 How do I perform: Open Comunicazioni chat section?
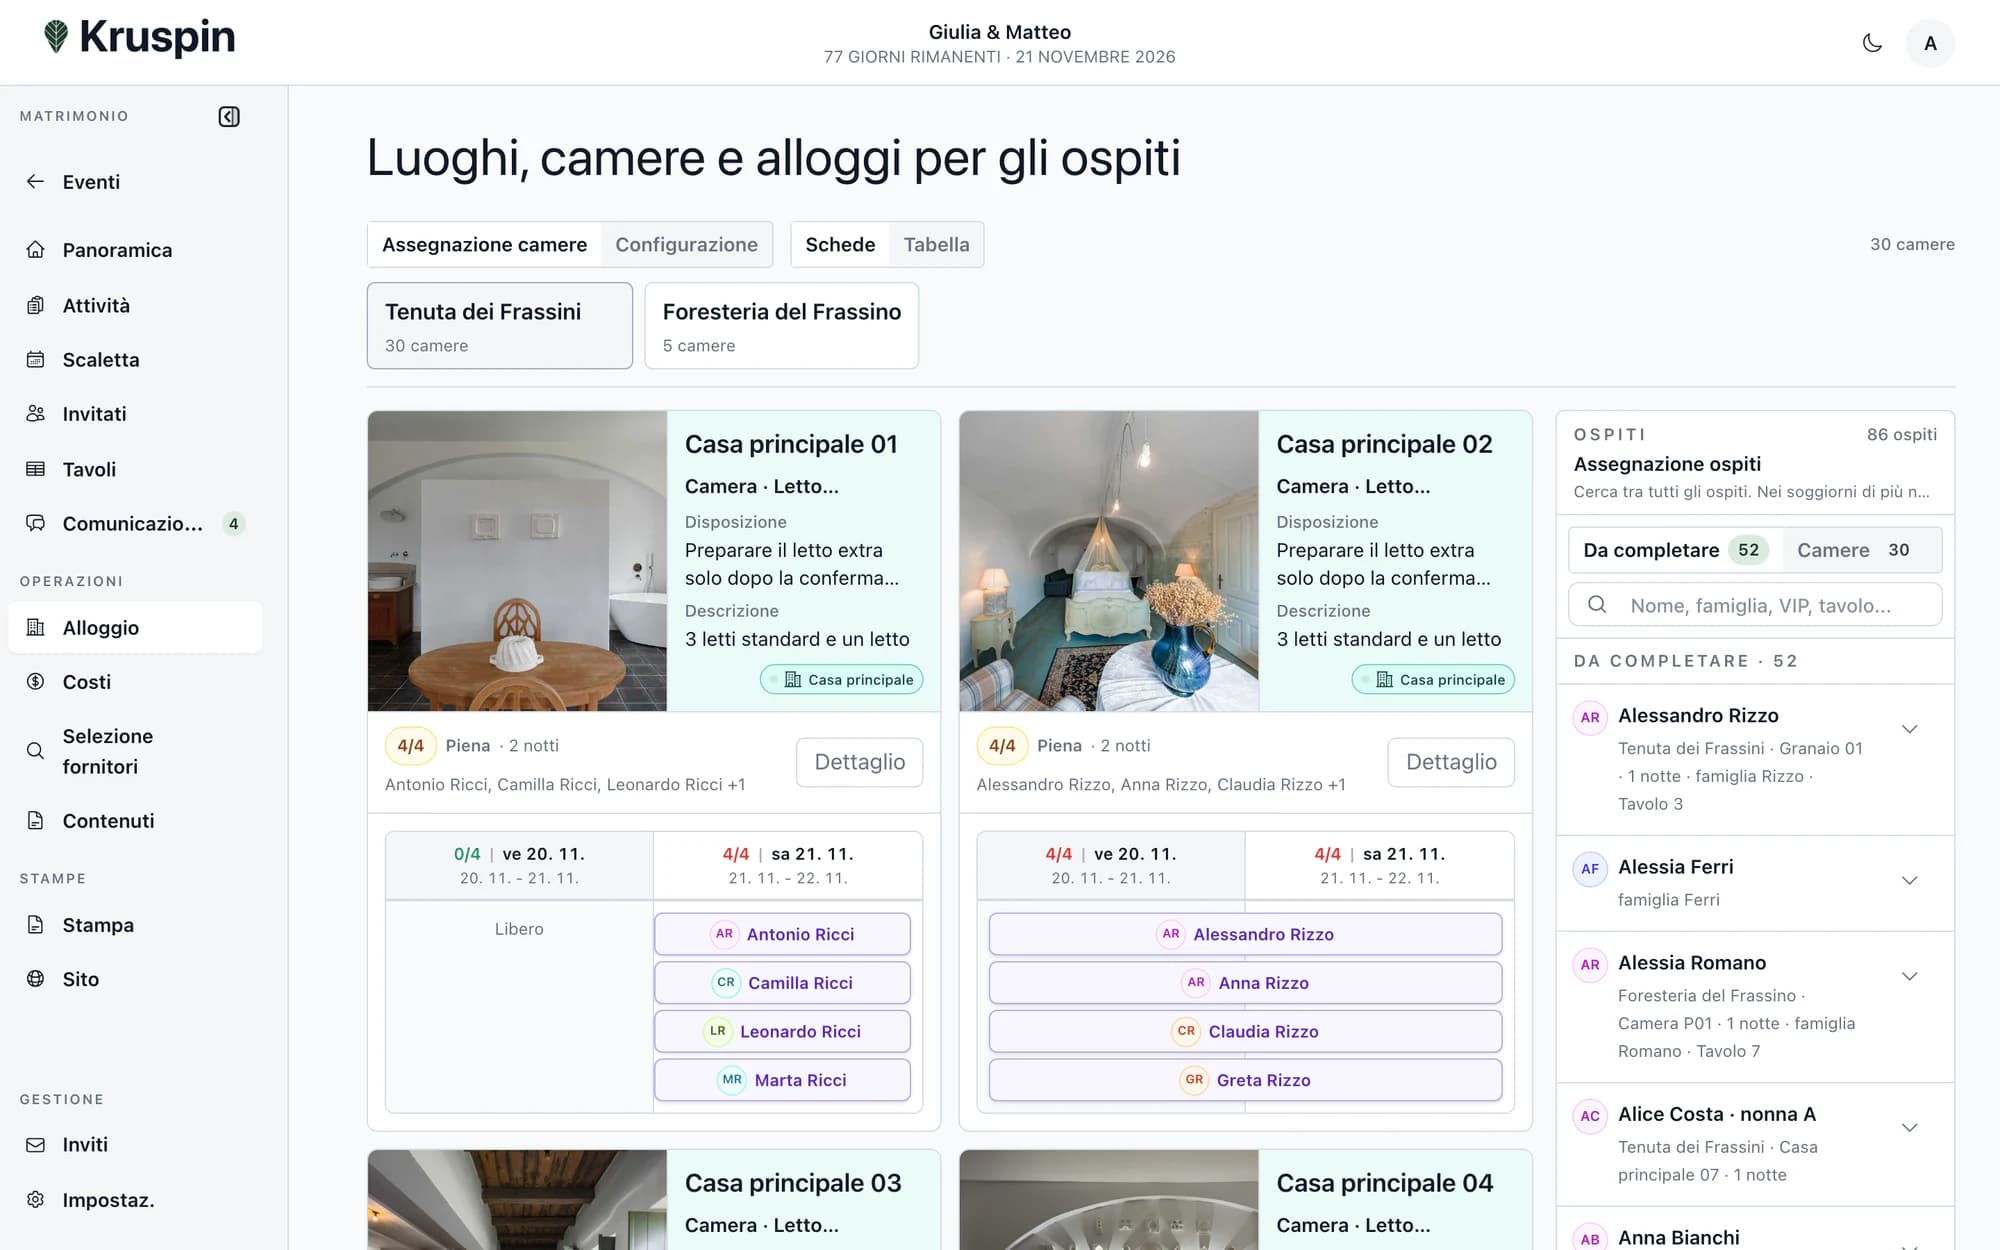tap(135, 523)
